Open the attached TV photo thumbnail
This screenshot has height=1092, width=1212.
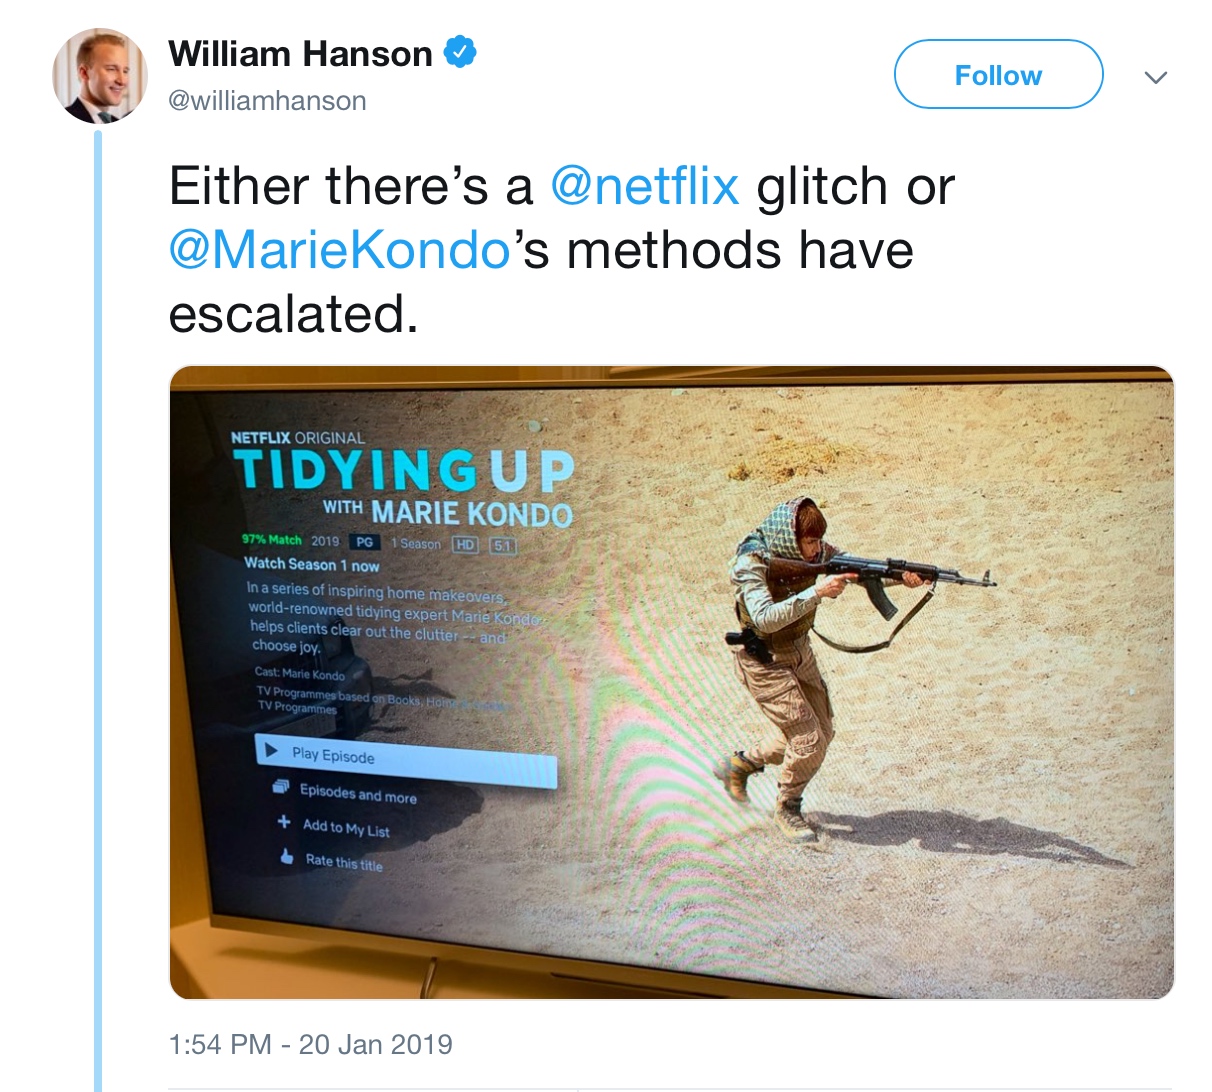[672, 682]
